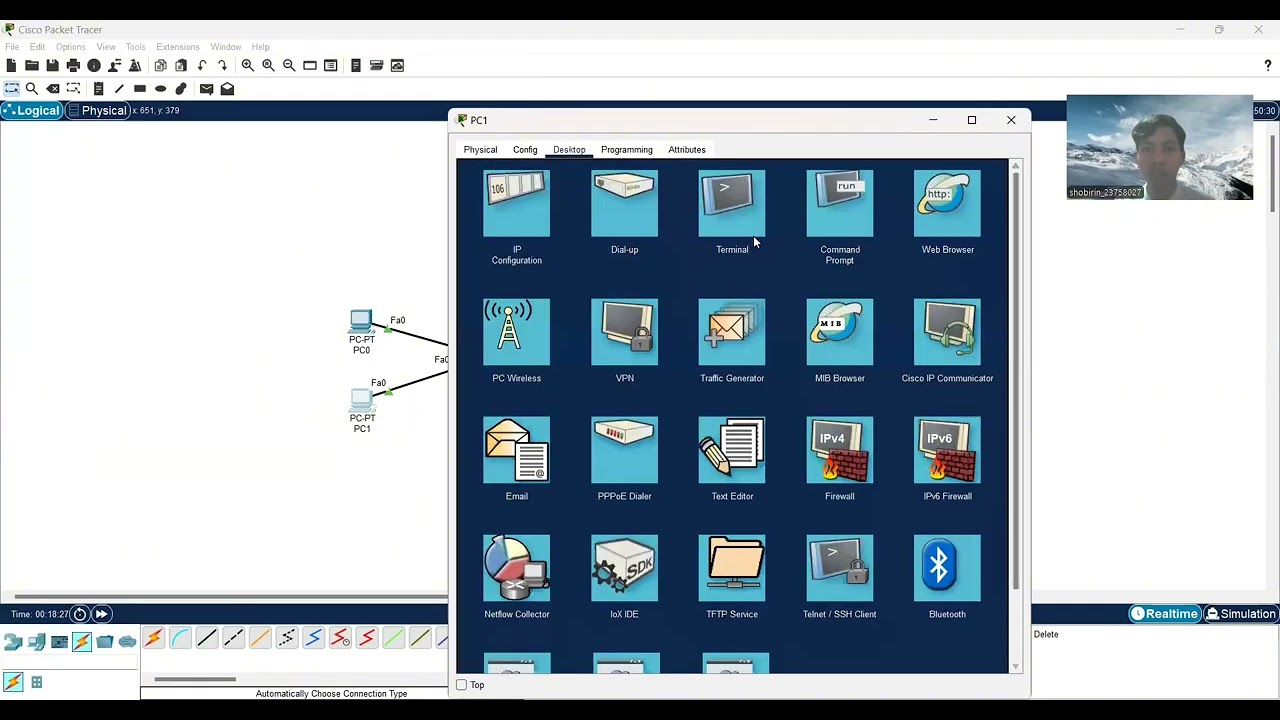Image resolution: width=1280 pixels, height=720 pixels.
Task: Select the Network Devices category
Action: pos(13,642)
